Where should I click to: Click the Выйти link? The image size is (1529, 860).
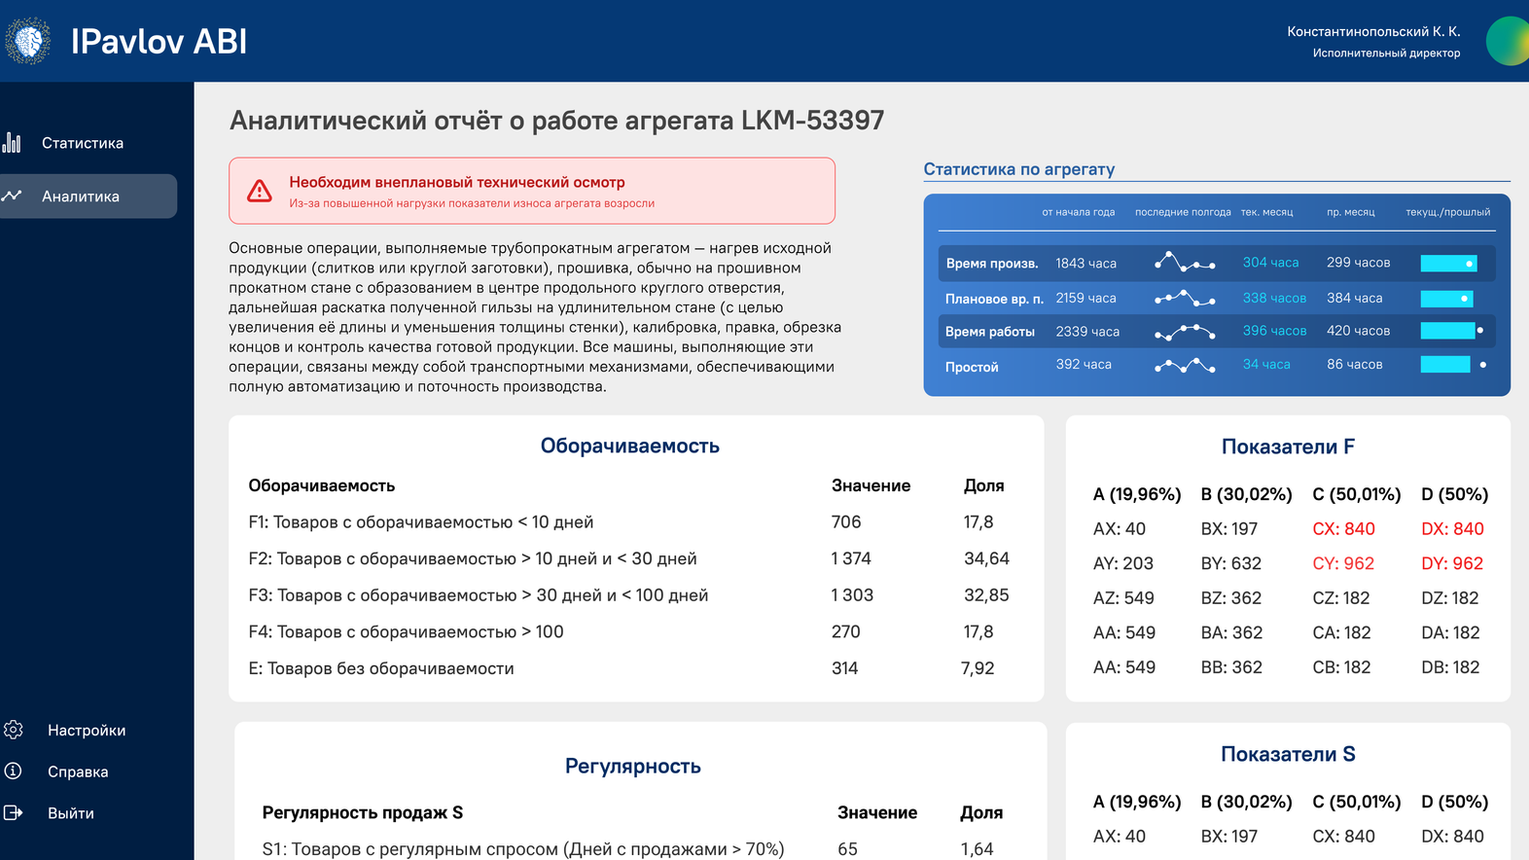[71, 813]
